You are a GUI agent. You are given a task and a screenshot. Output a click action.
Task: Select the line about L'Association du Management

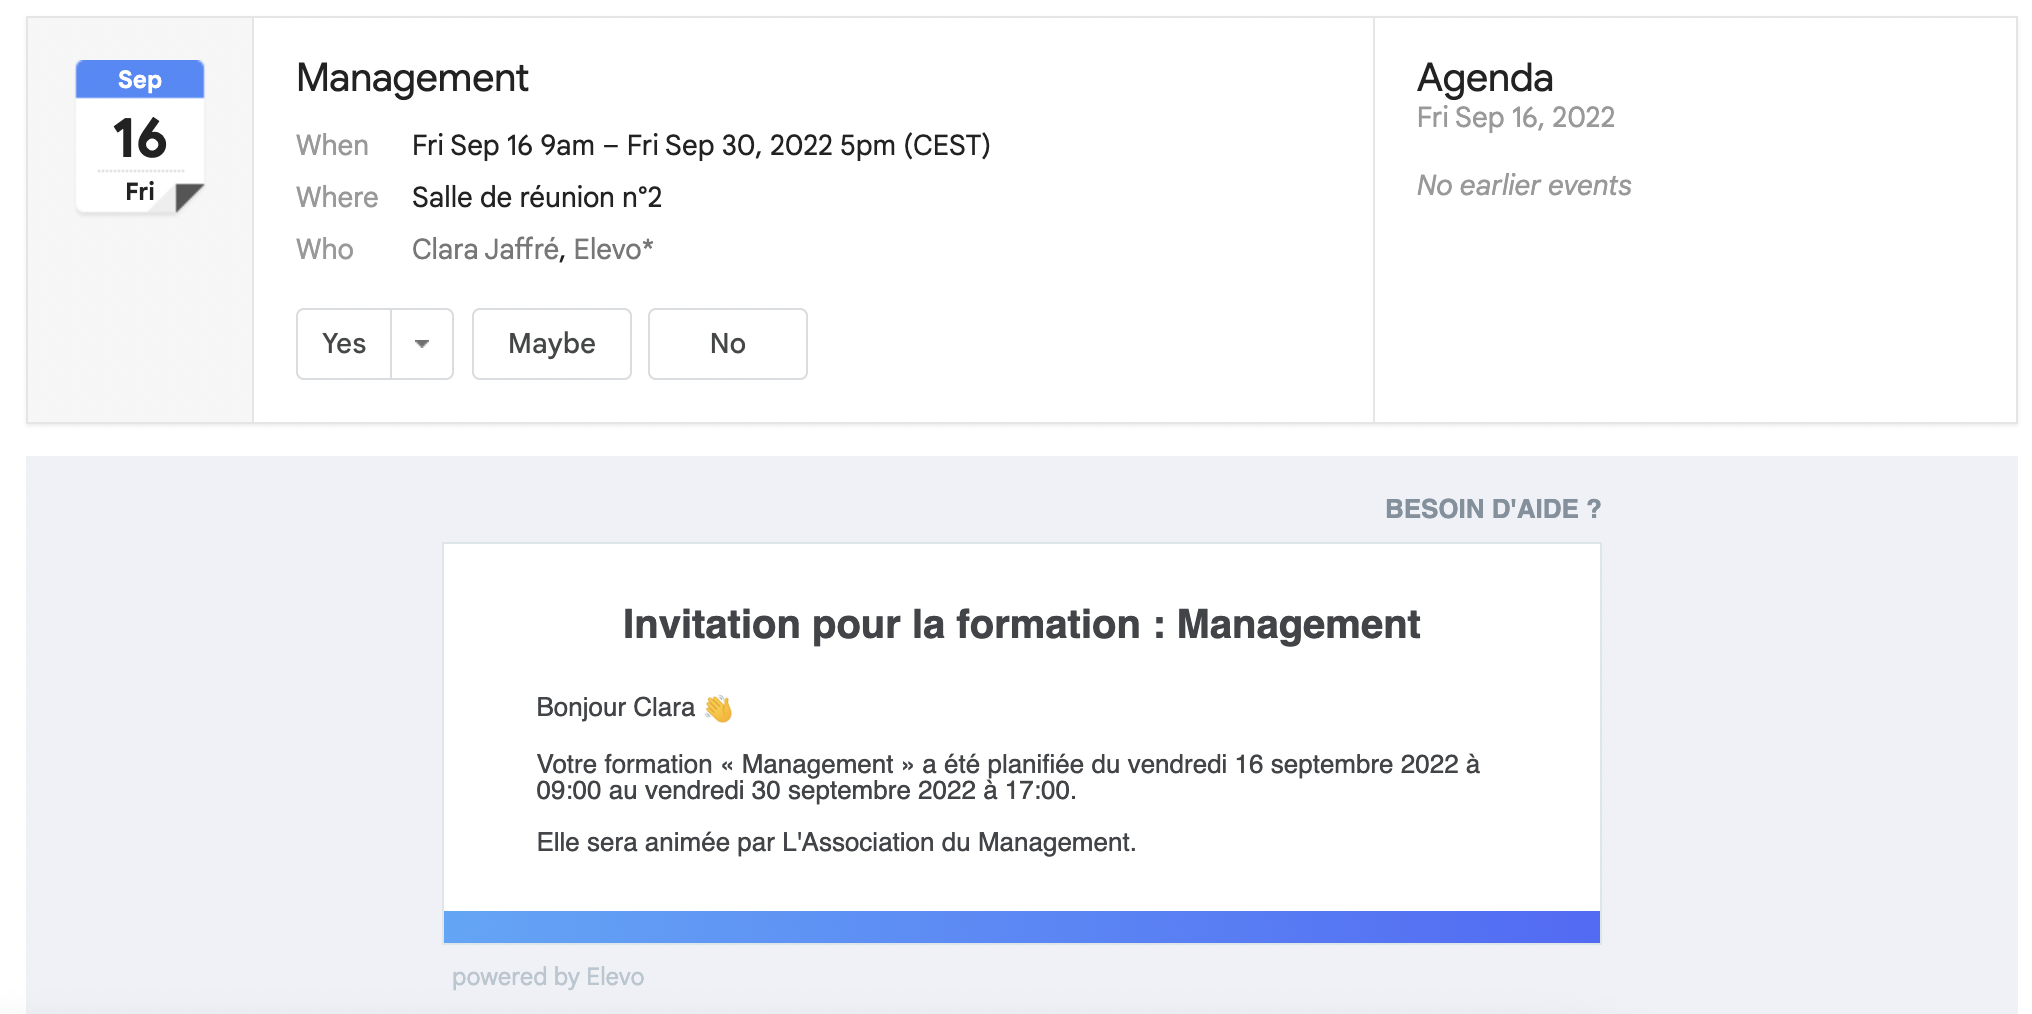click(x=836, y=843)
